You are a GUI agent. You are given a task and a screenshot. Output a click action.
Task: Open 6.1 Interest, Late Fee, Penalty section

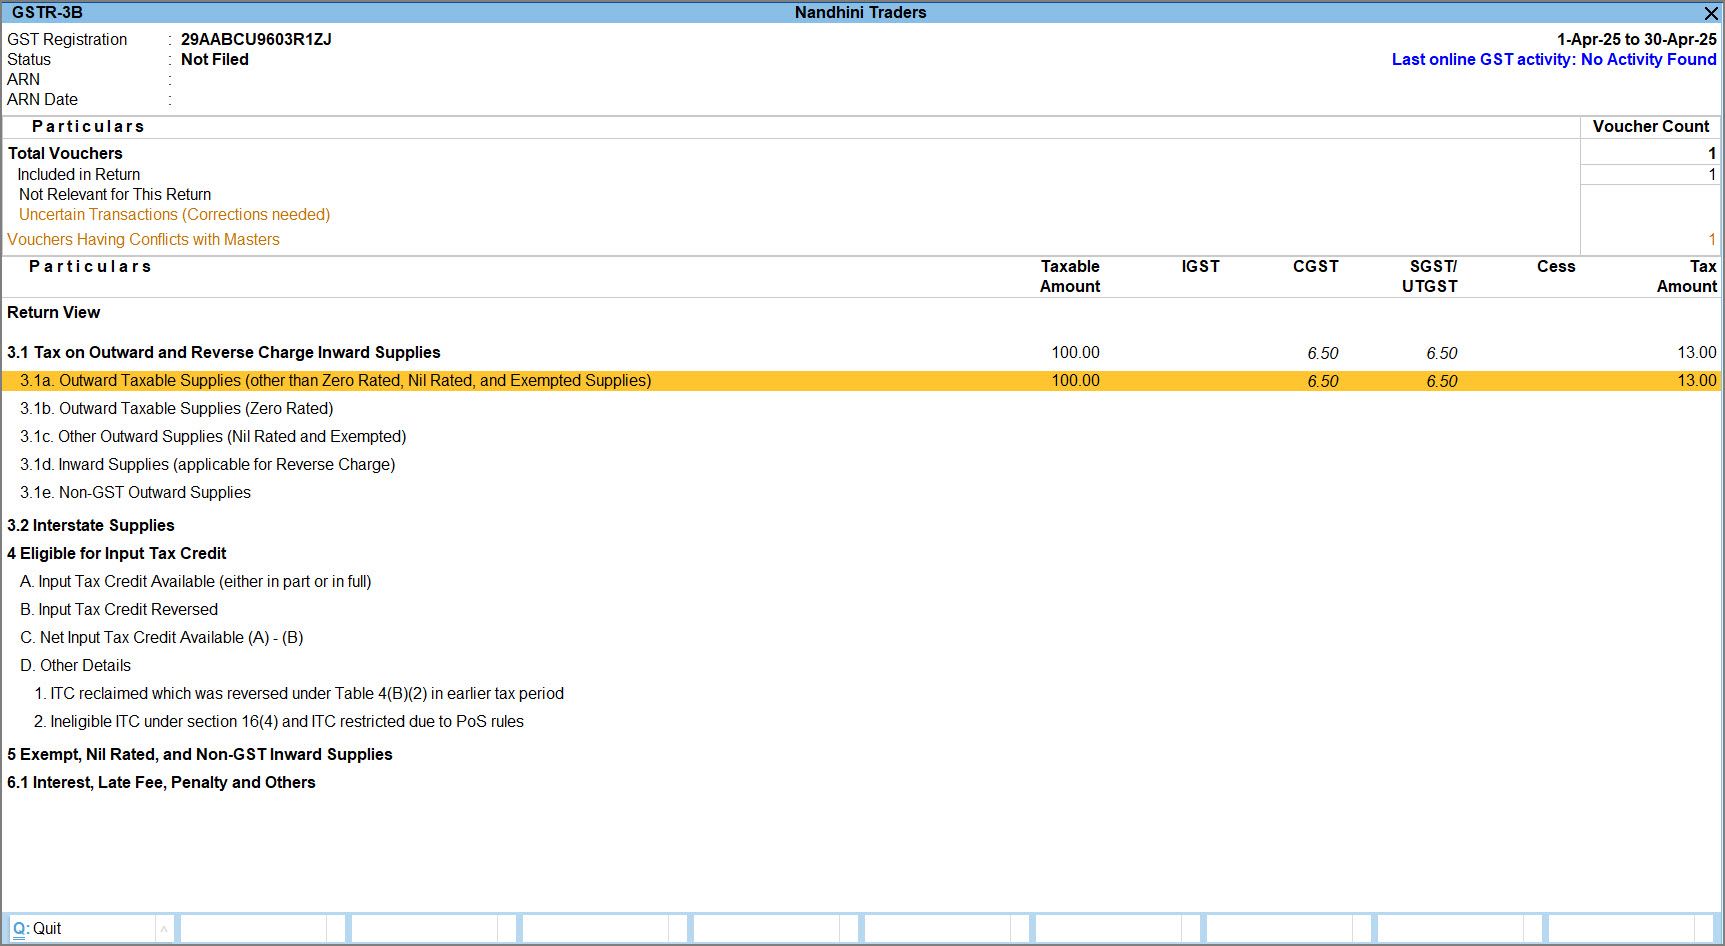point(161,783)
